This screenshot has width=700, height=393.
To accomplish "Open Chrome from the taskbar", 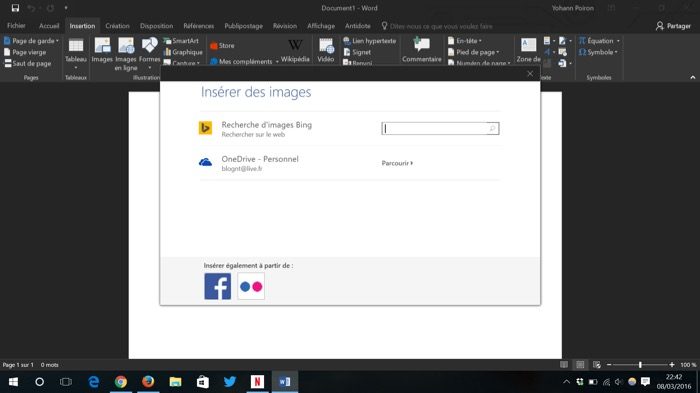I will [x=121, y=382].
